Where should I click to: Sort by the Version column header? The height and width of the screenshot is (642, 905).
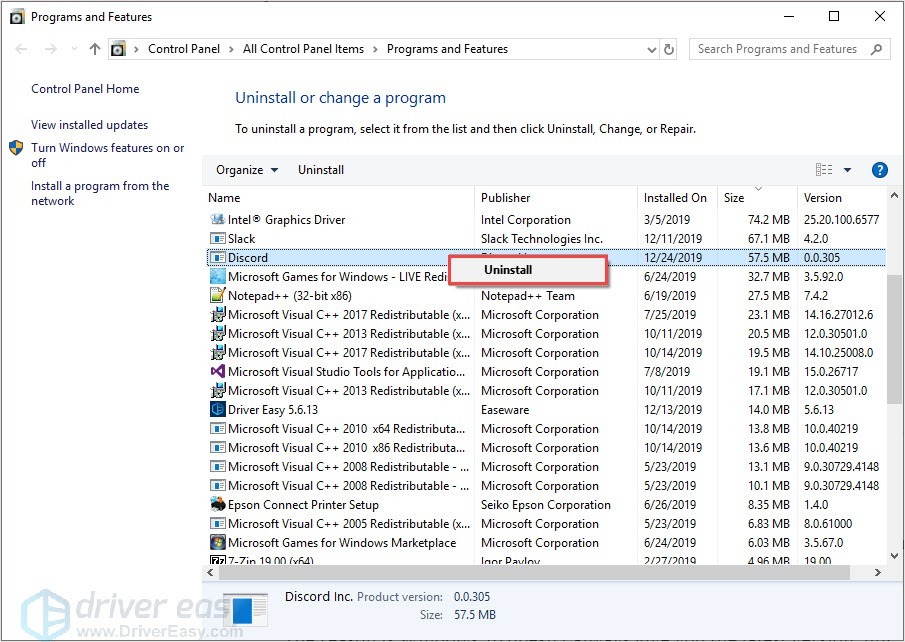842,197
